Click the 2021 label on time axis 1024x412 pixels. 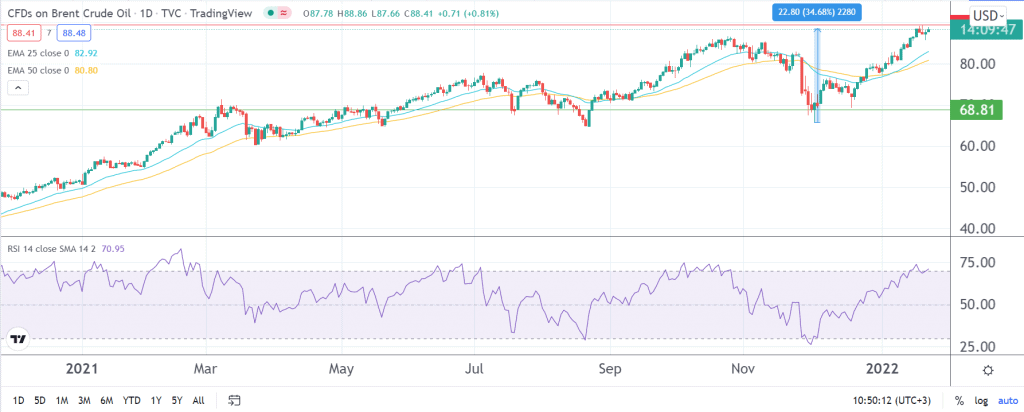[82, 370]
